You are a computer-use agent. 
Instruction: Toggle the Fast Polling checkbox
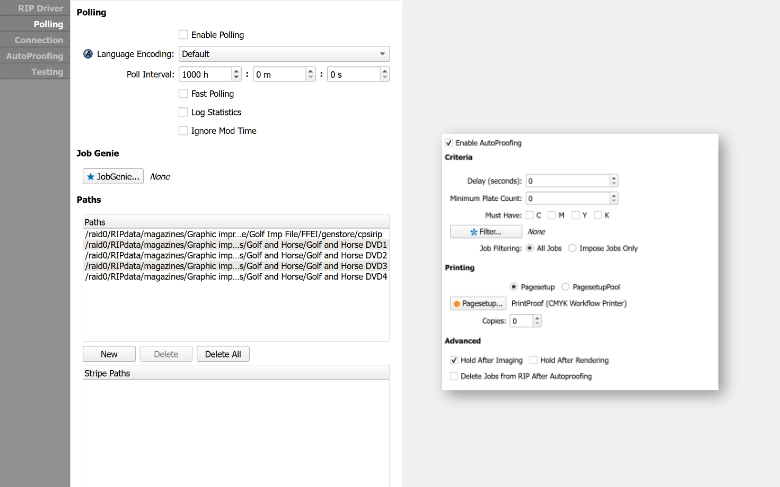click(x=183, y=93)
